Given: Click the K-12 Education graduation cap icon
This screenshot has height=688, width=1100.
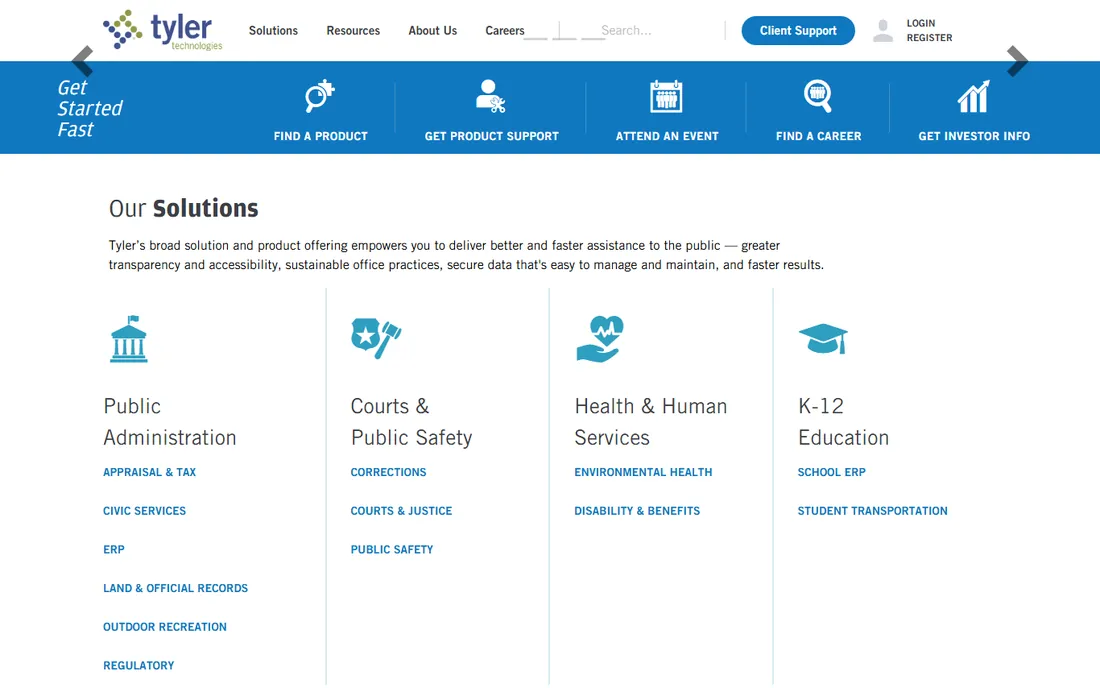Looking at the screenshot, I should 824,339.
